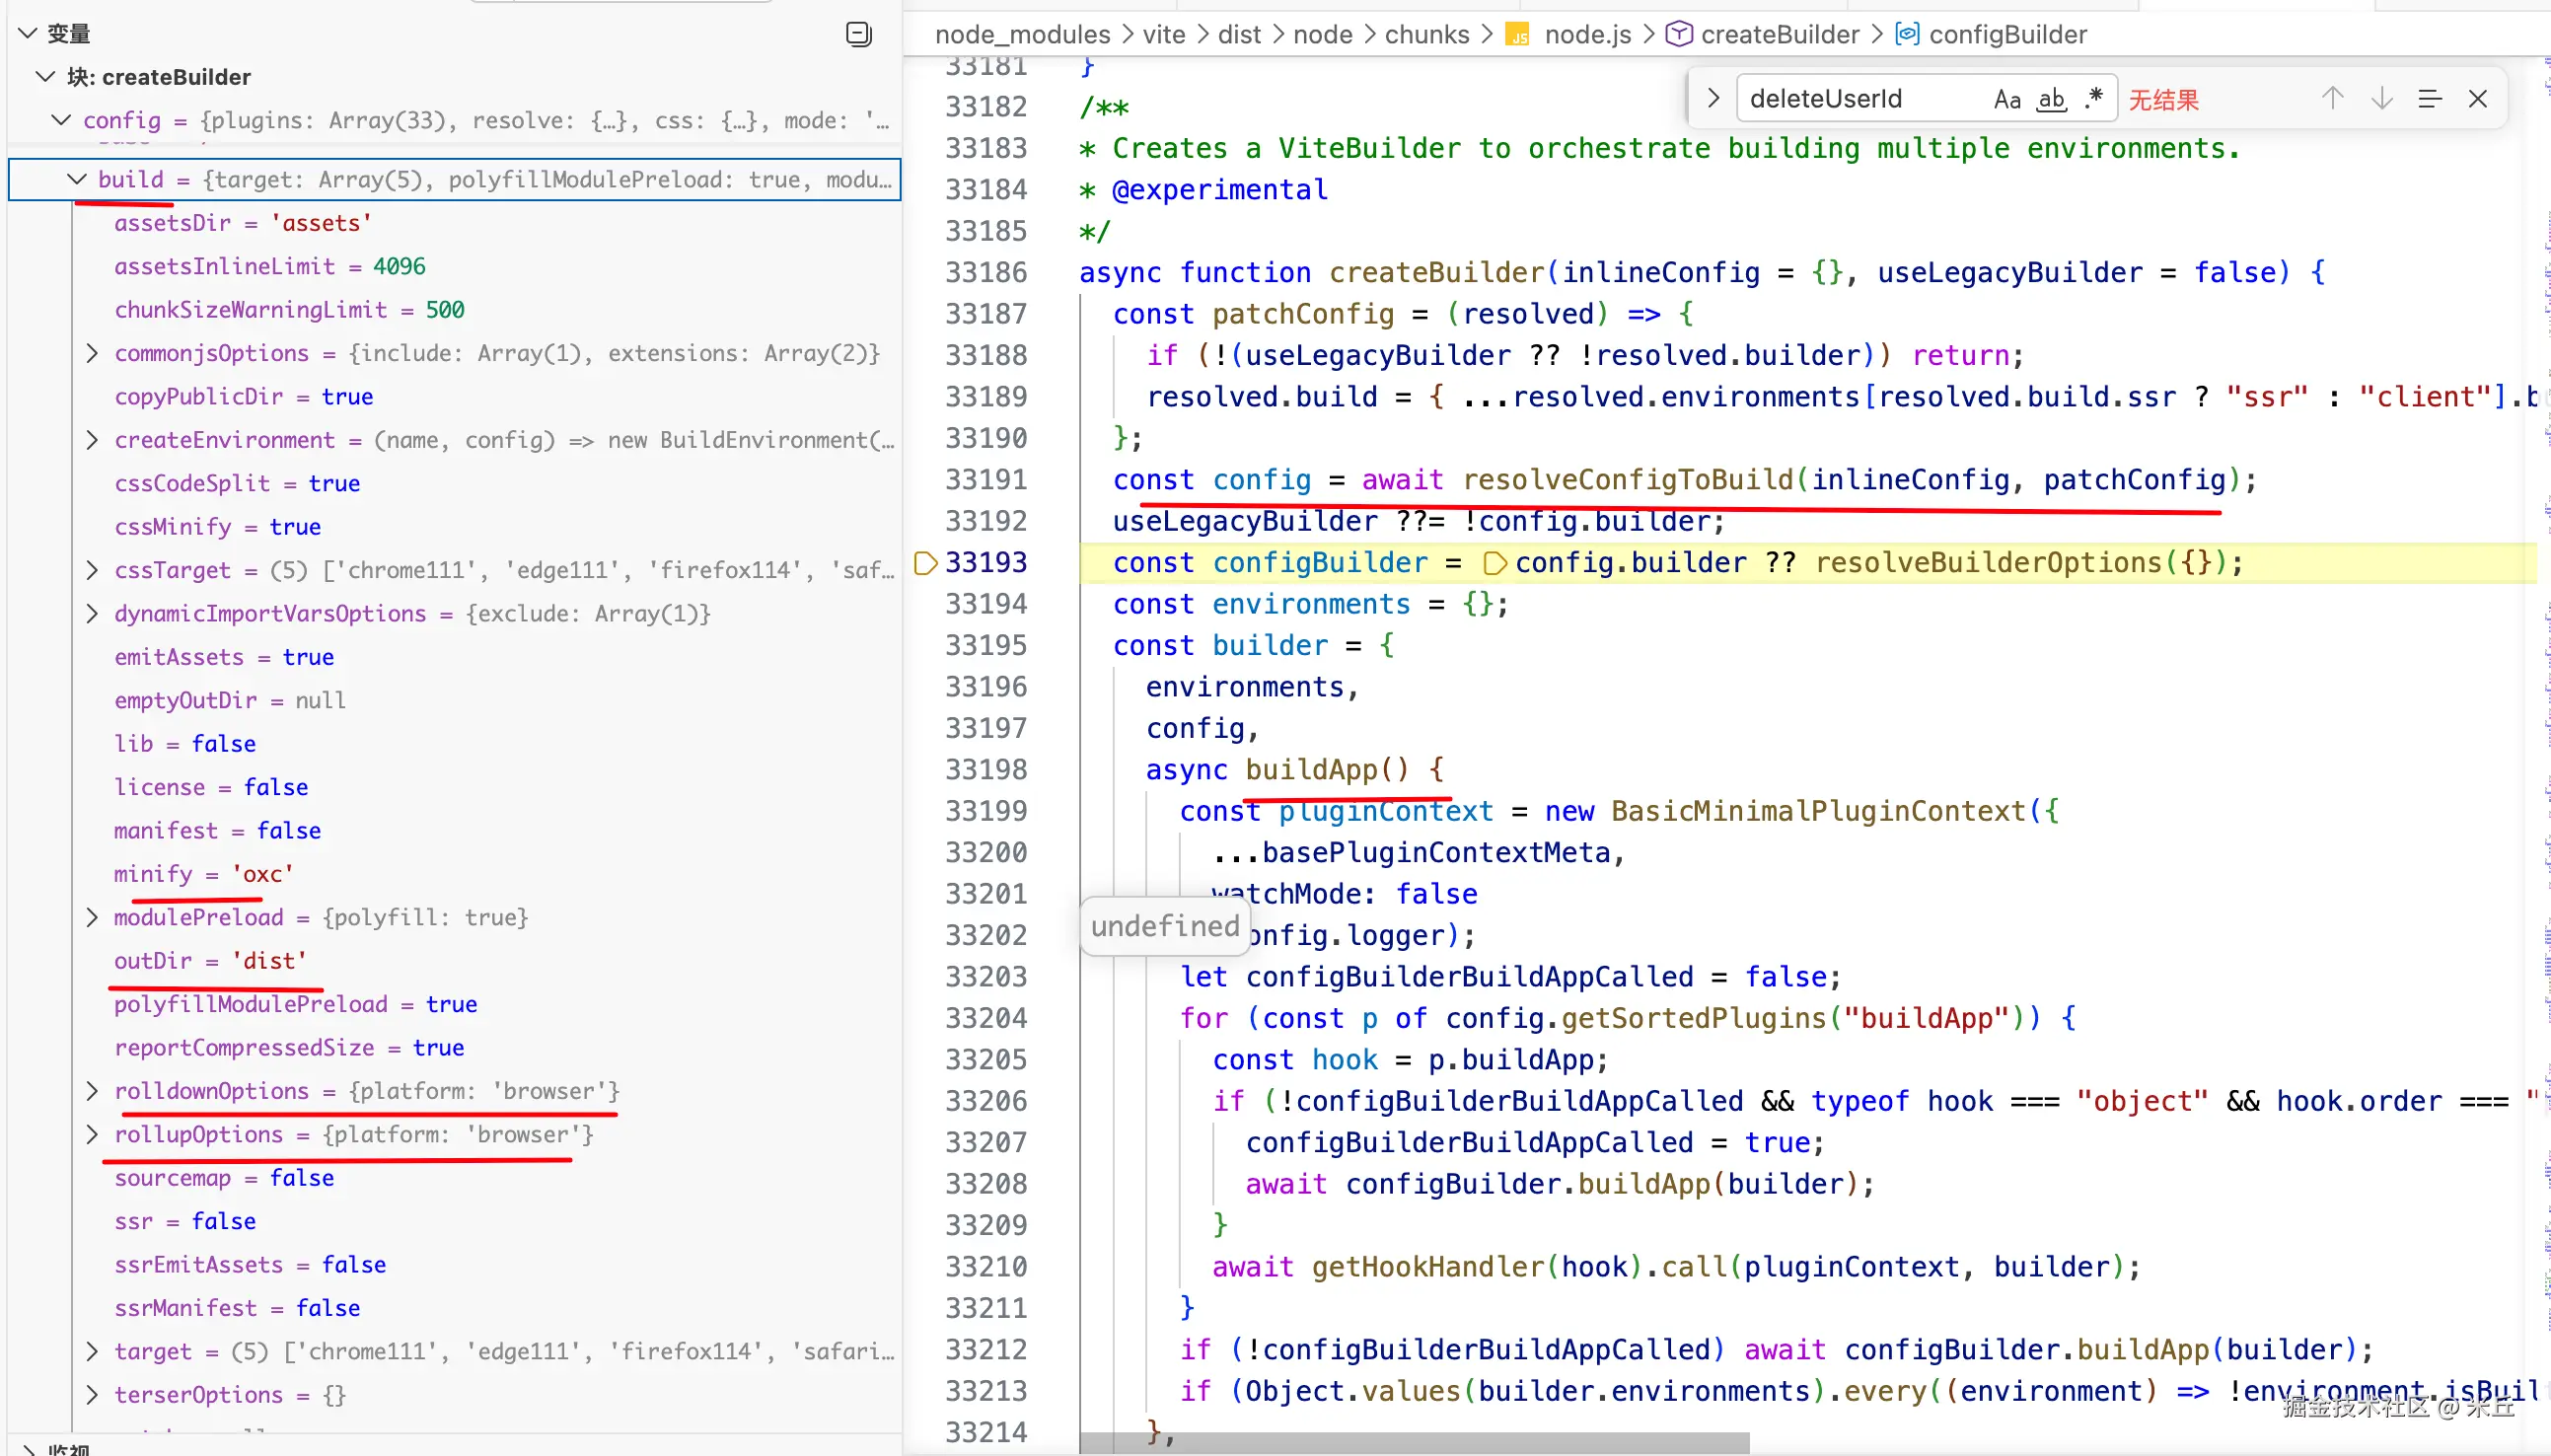Click breakpoint marker at line 33193
This screenshot has width=2551, height=1456.
coord(925,563)
